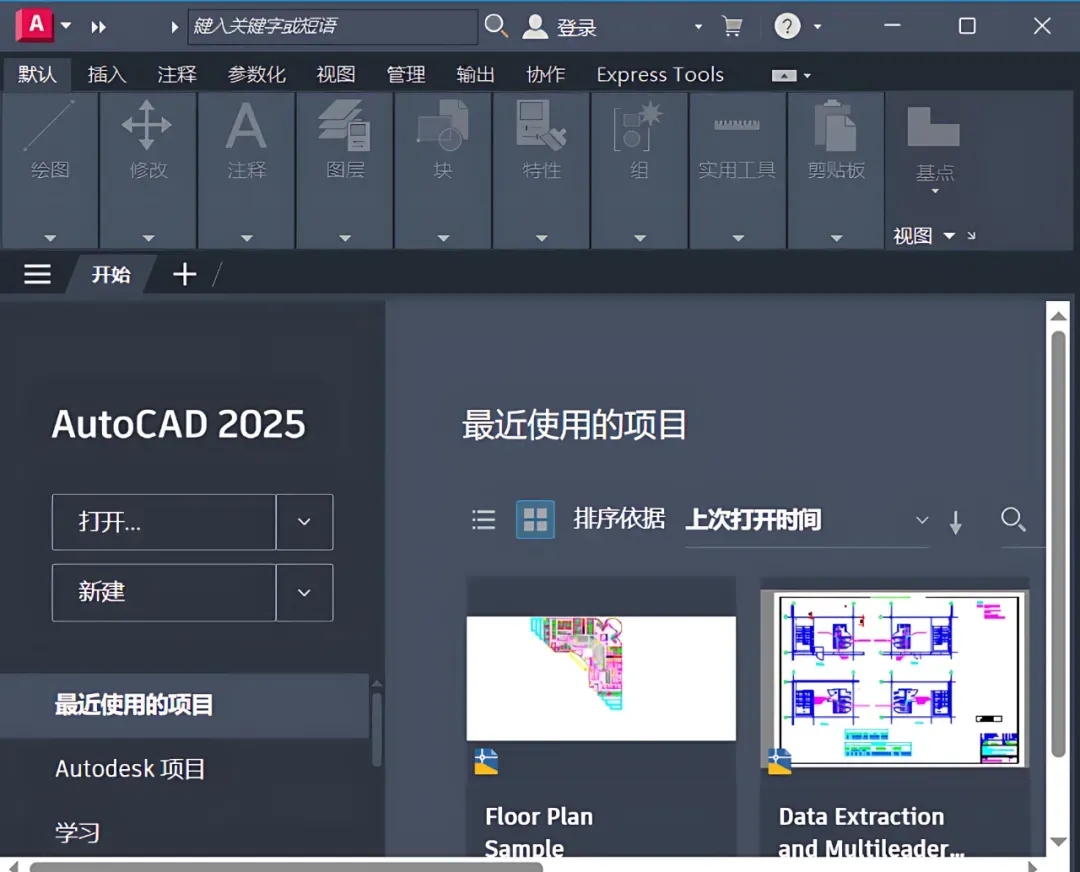Click the 剪贴板 clipboard panel icon
The height and width of the screenshot is (872, 1080).
[835, 125]
